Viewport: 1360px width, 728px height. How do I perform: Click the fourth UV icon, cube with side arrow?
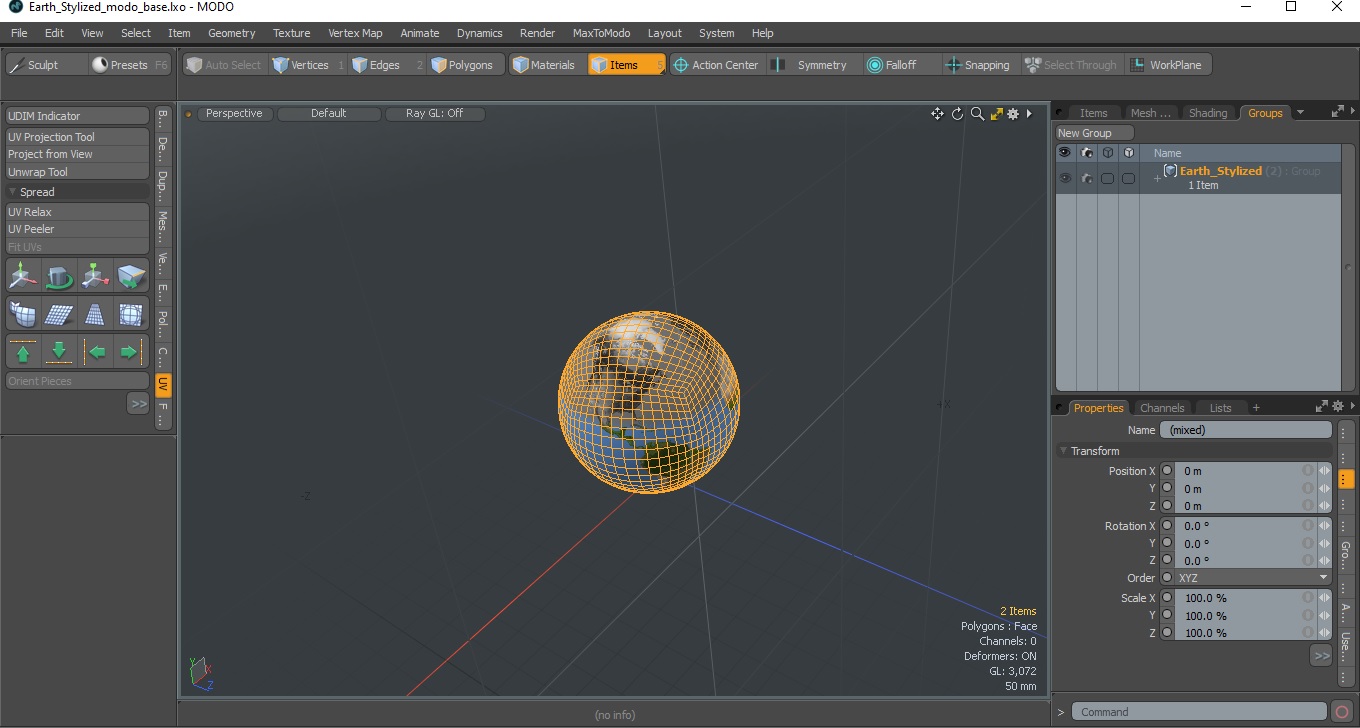point(131,275)
